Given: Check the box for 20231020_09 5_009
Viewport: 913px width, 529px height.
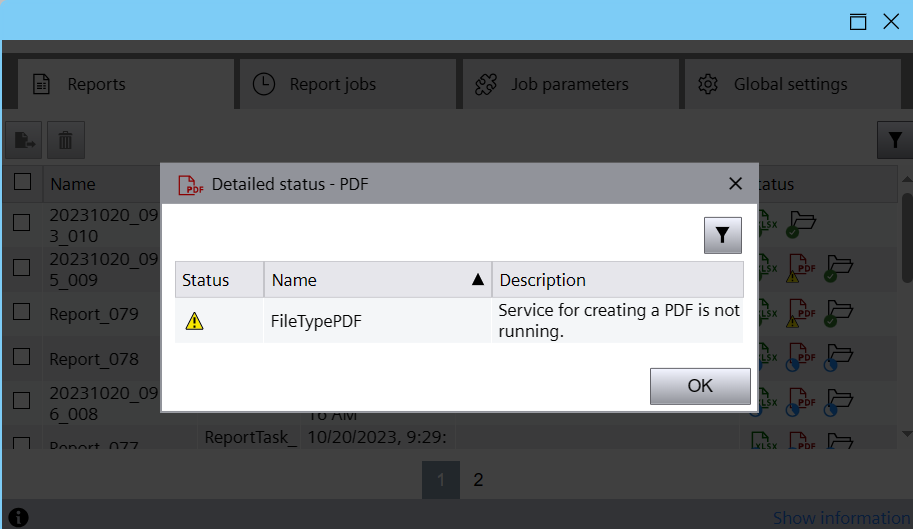Looking at the screenshot, I should 22,267.
